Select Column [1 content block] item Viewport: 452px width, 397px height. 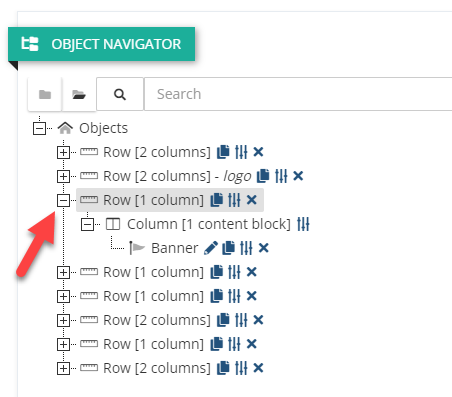pyautogui.click(x=209, y=224)
